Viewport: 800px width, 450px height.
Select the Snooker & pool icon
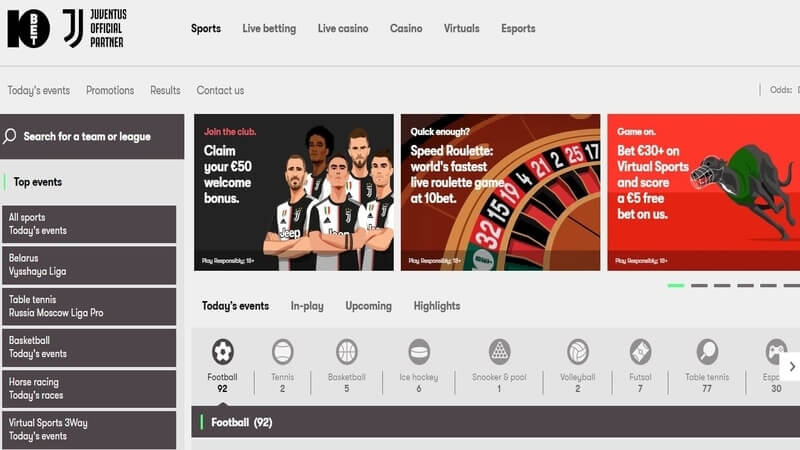point(499,352)
